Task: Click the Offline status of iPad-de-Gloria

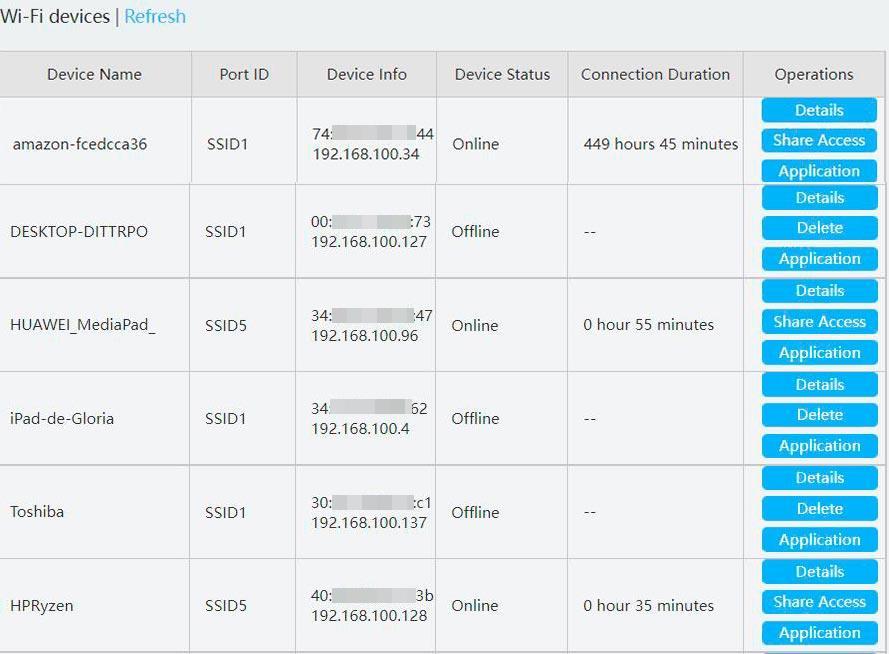Action: pos(475,418)
